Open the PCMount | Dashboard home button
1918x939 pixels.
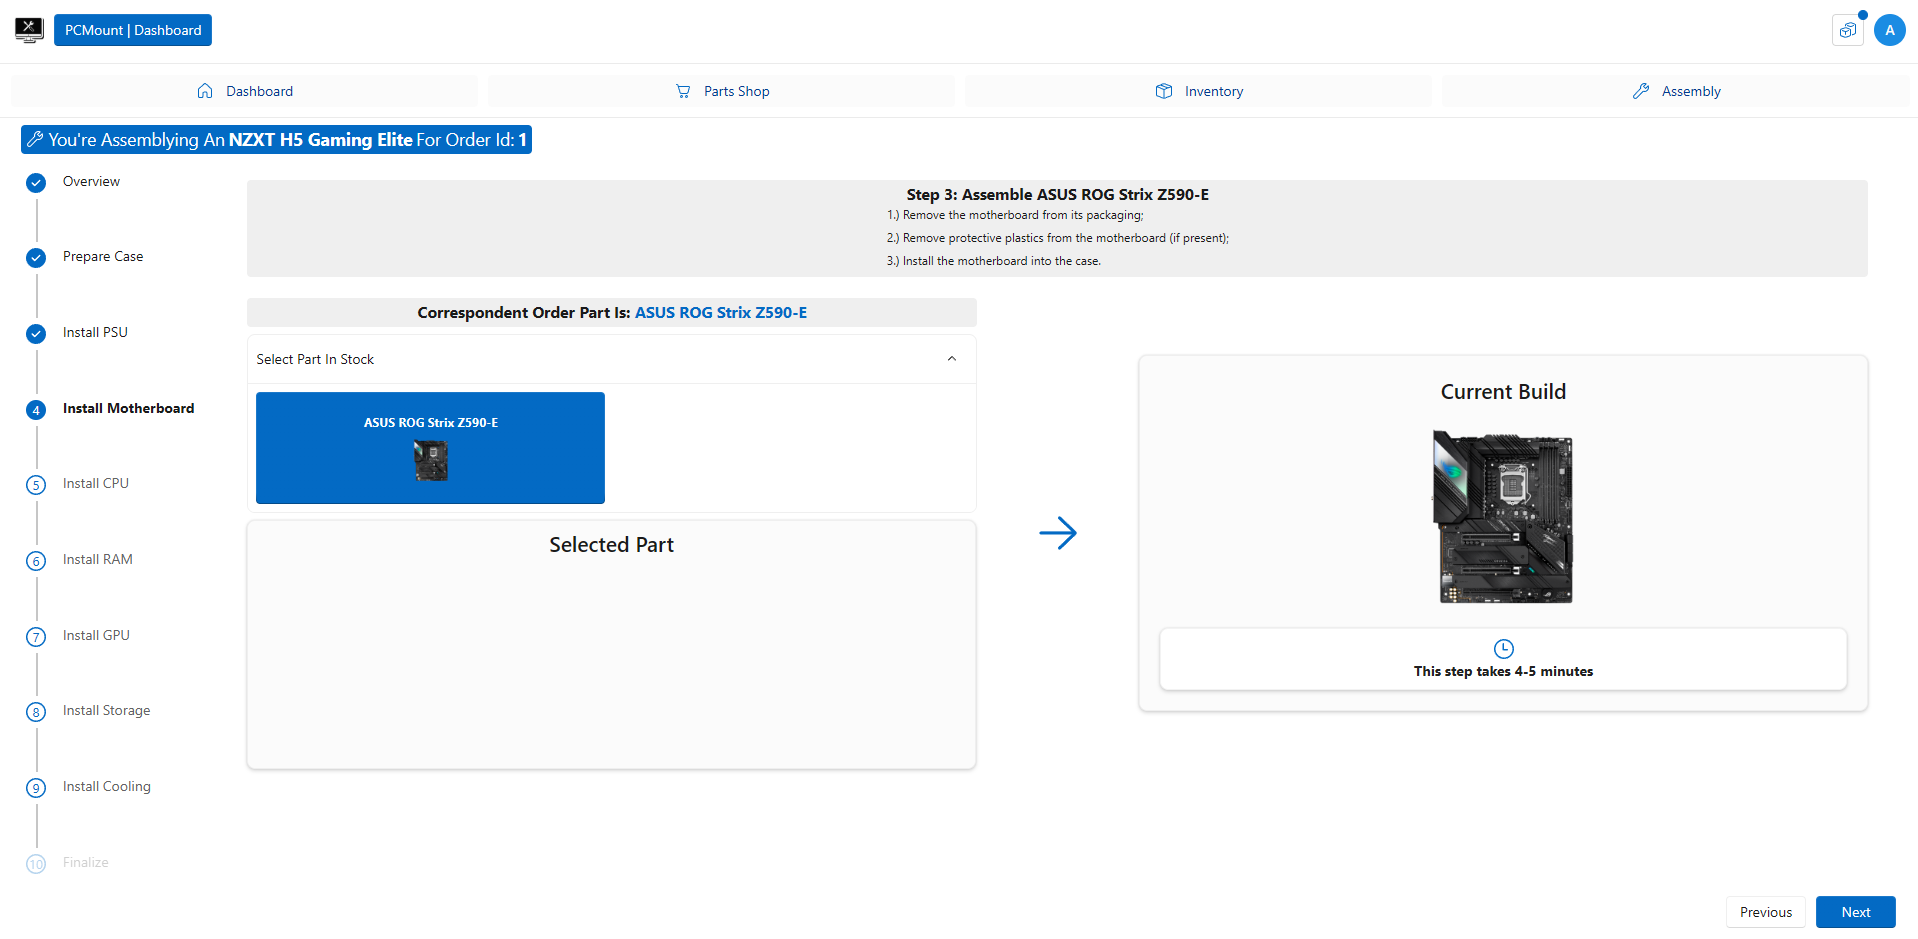click(x=133, y=30)
